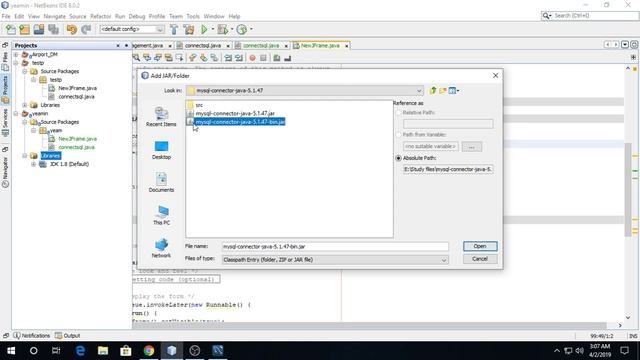Select mysql-connector-java-5.1.47.jar file
Viewport: 640px width, 360px height.
235,113
